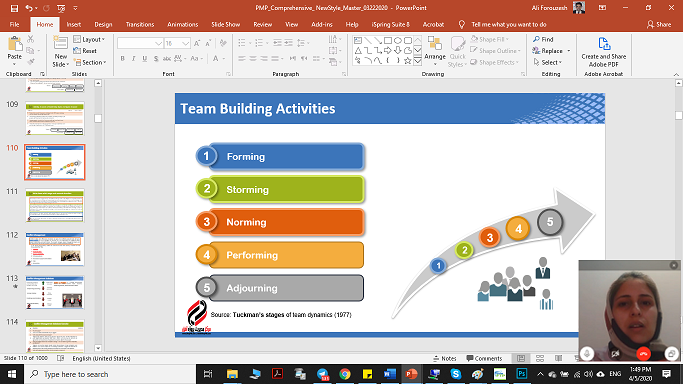Screen dimensions: 683x384
Task: Open Google Chrome from the taskbar
Action: click(x=345, y=374)
